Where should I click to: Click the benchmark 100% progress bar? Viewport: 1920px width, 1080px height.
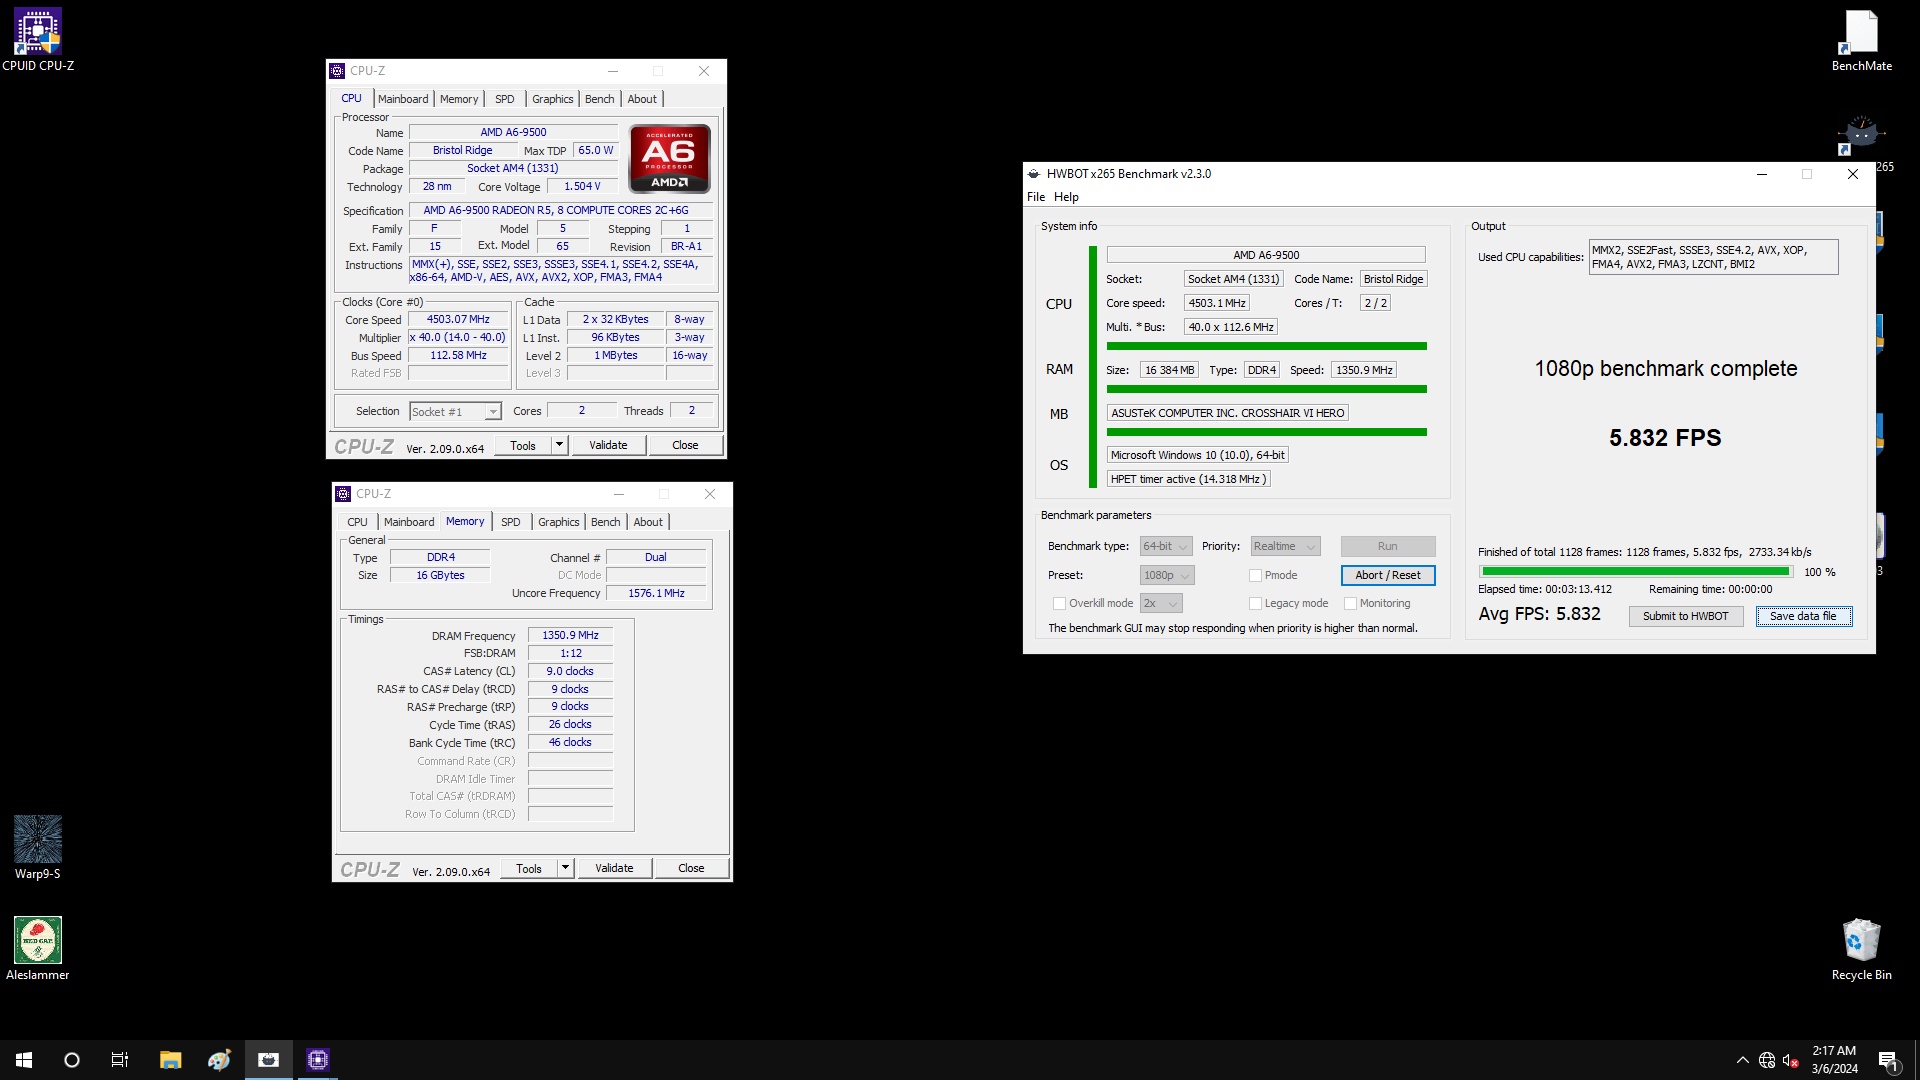pos(1635,572)
